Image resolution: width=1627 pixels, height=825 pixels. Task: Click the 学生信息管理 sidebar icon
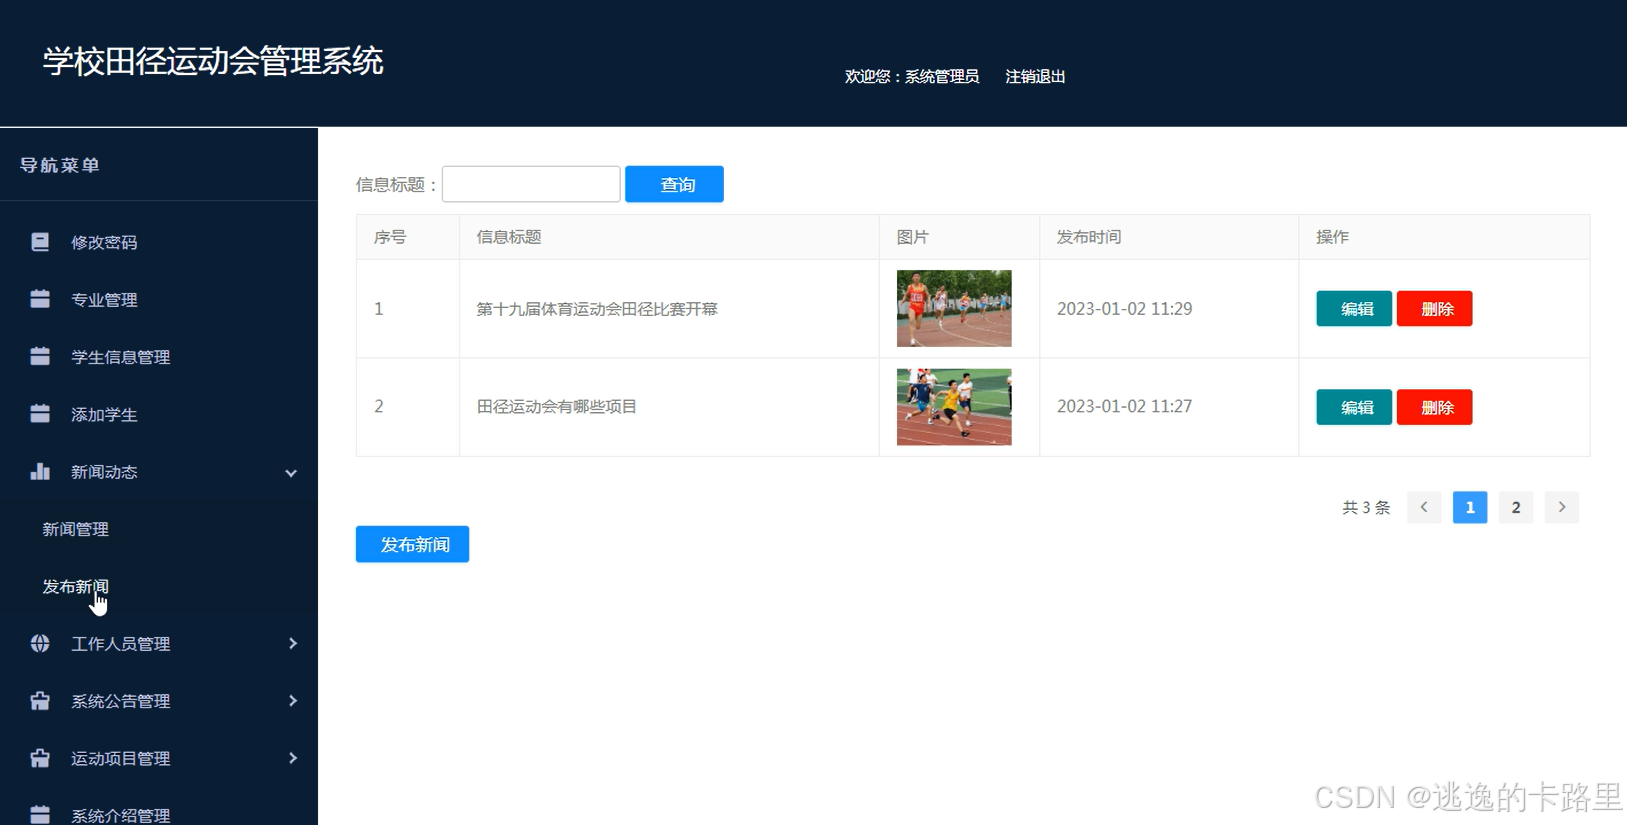tap(40, 357)
